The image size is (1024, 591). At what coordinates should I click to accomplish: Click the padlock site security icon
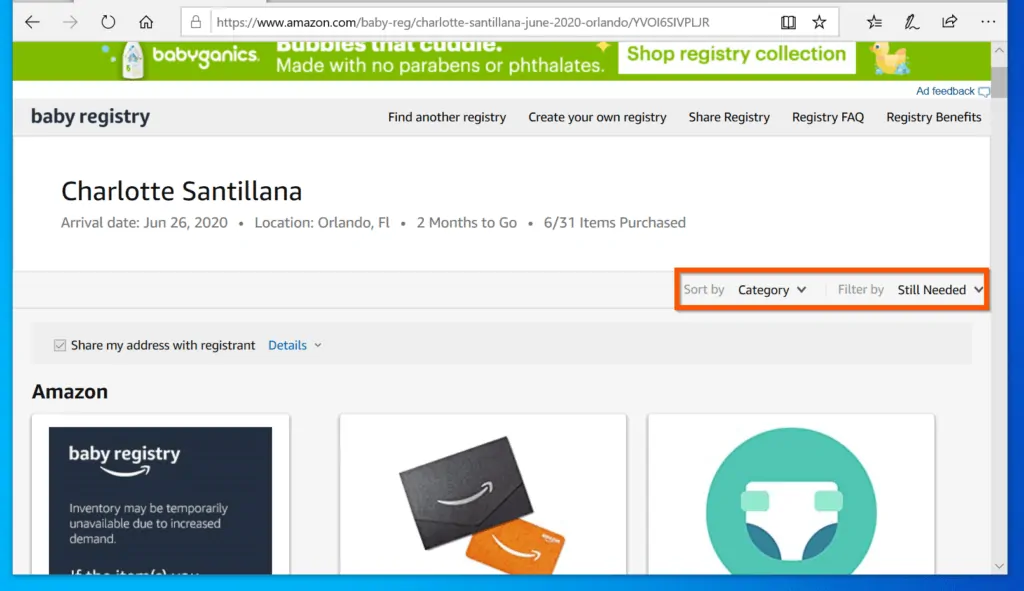[x=195, y=22]
